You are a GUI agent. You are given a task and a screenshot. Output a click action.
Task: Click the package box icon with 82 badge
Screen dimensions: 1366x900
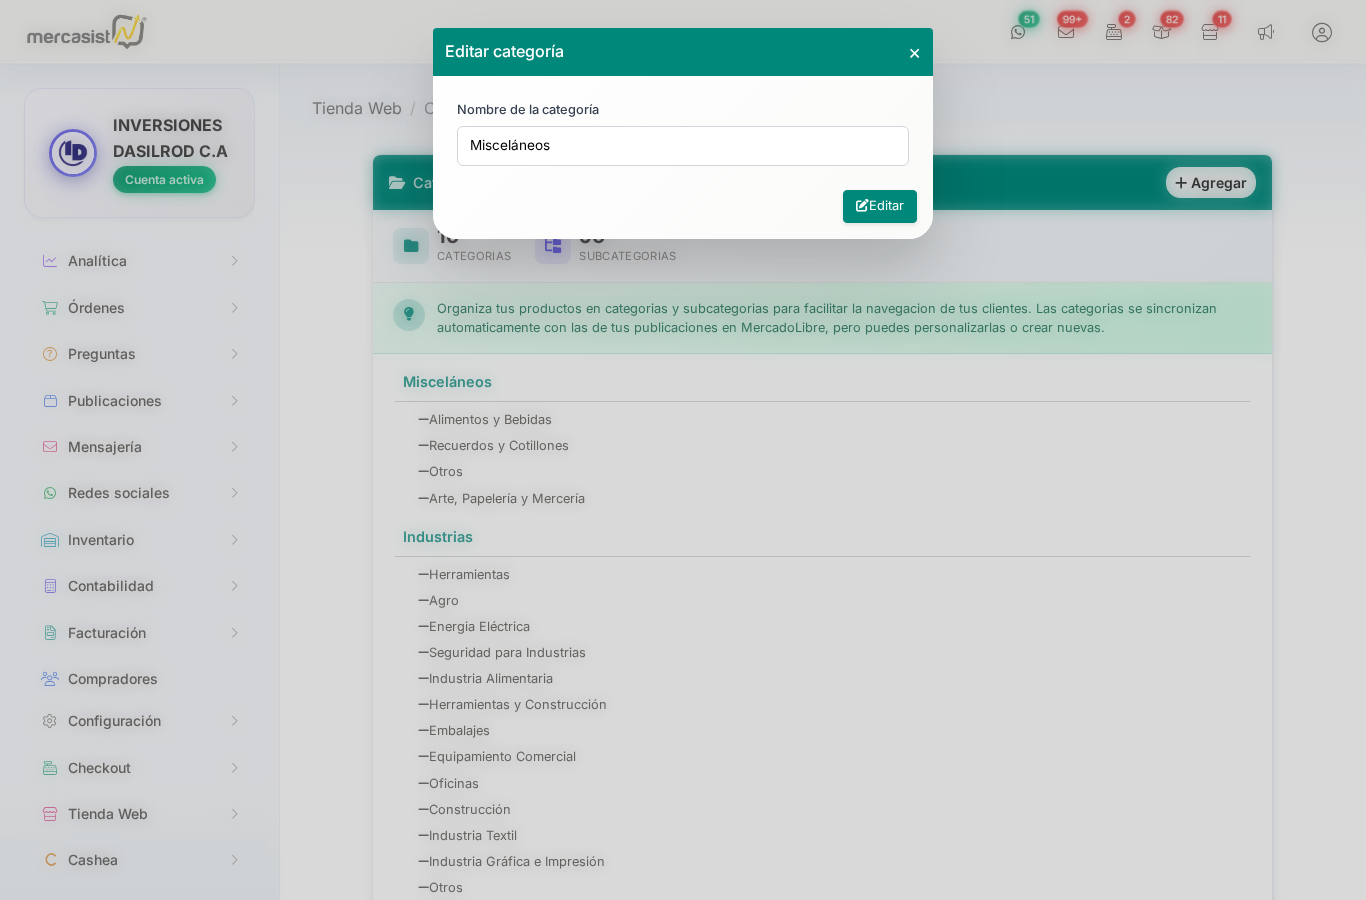[1161, 32]
